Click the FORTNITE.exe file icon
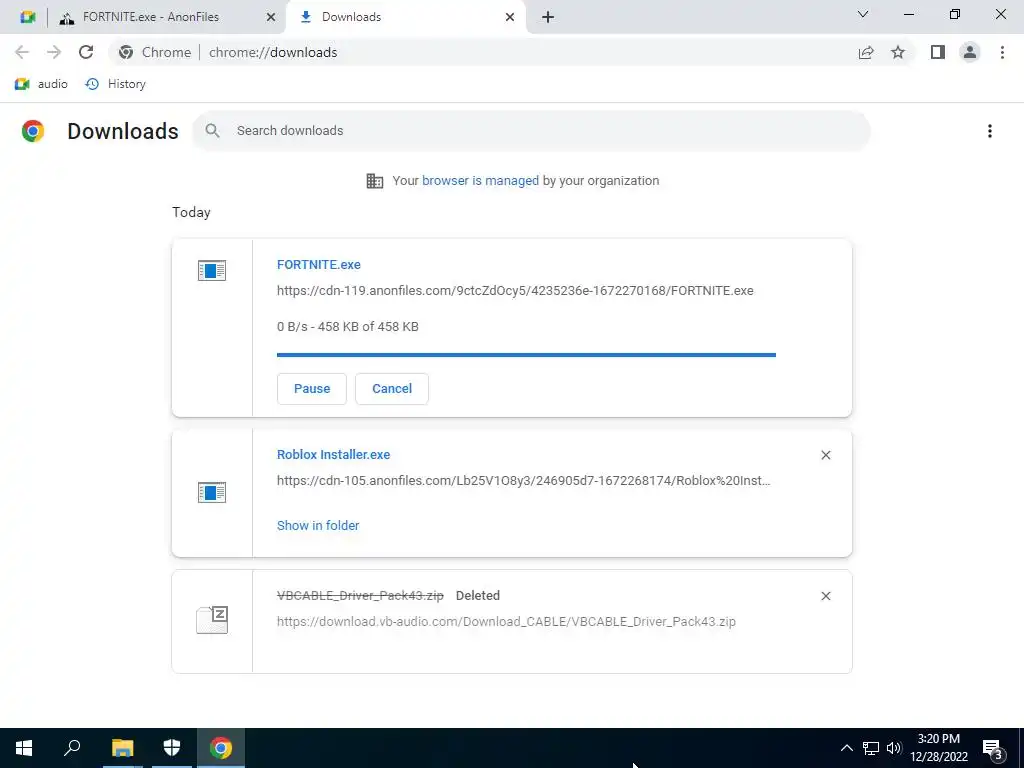 [212, 270]
